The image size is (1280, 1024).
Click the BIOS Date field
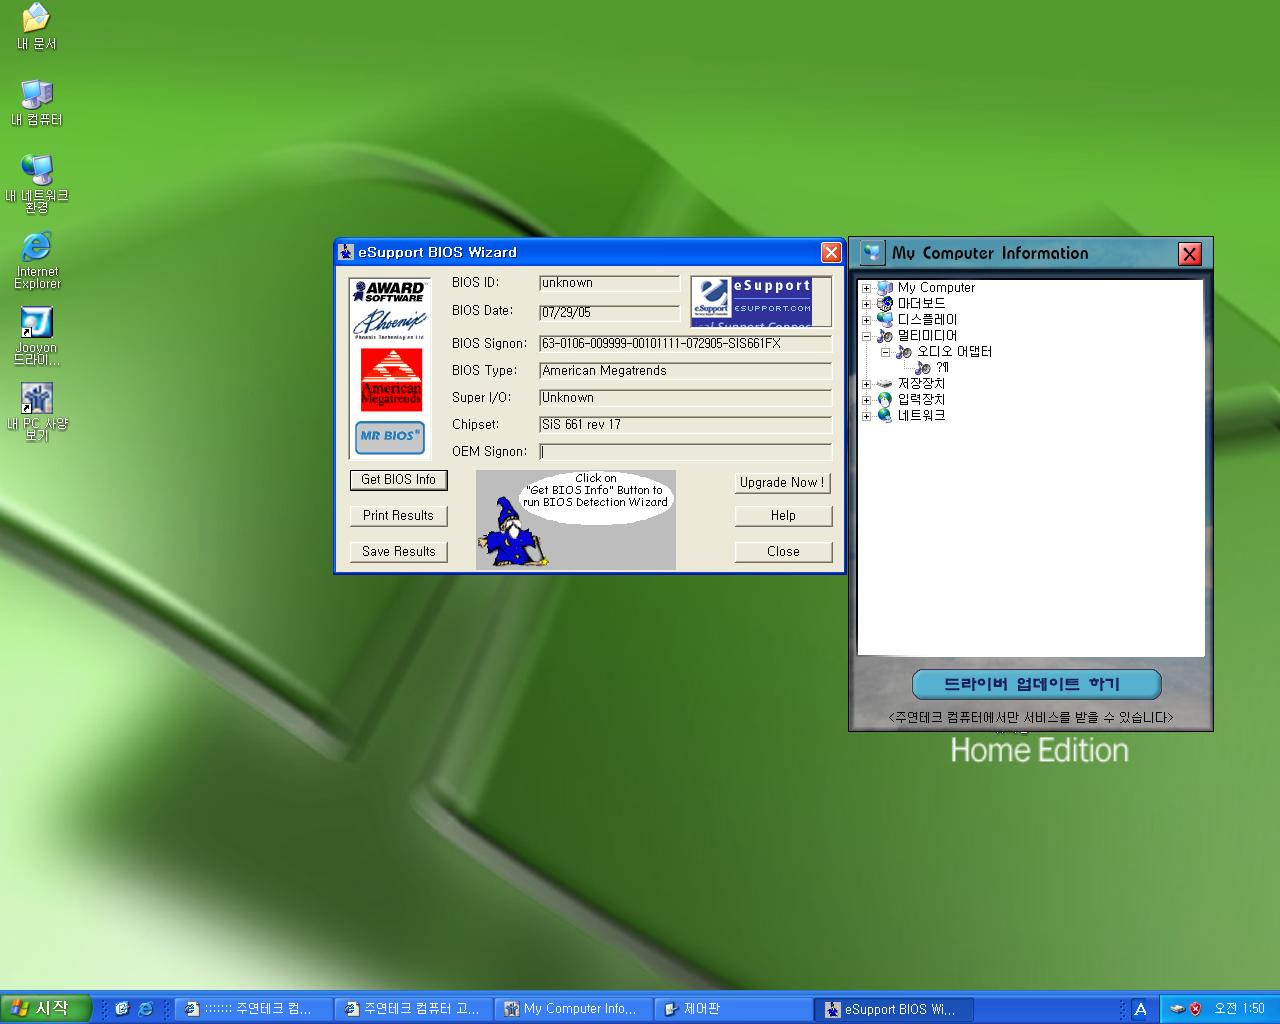[x=609, y=313]
